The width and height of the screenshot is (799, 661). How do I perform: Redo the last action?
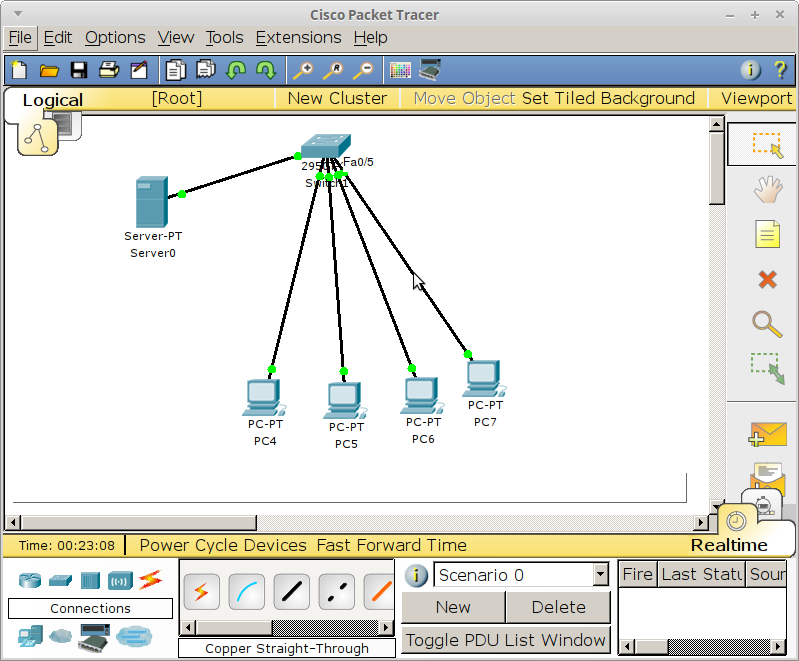[x=266, y=70]
